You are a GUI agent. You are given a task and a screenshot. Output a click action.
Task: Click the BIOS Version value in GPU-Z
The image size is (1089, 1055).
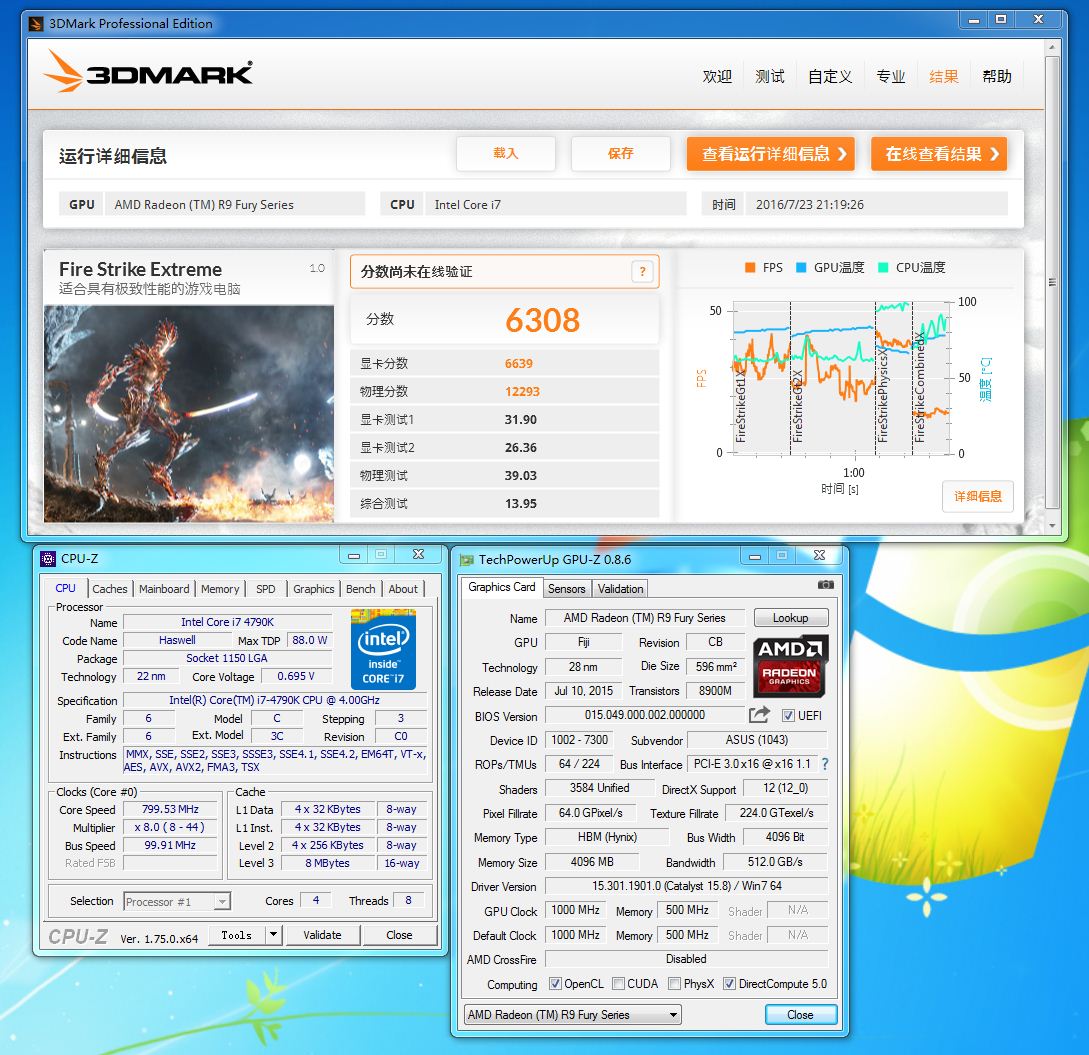pos(645,715)
